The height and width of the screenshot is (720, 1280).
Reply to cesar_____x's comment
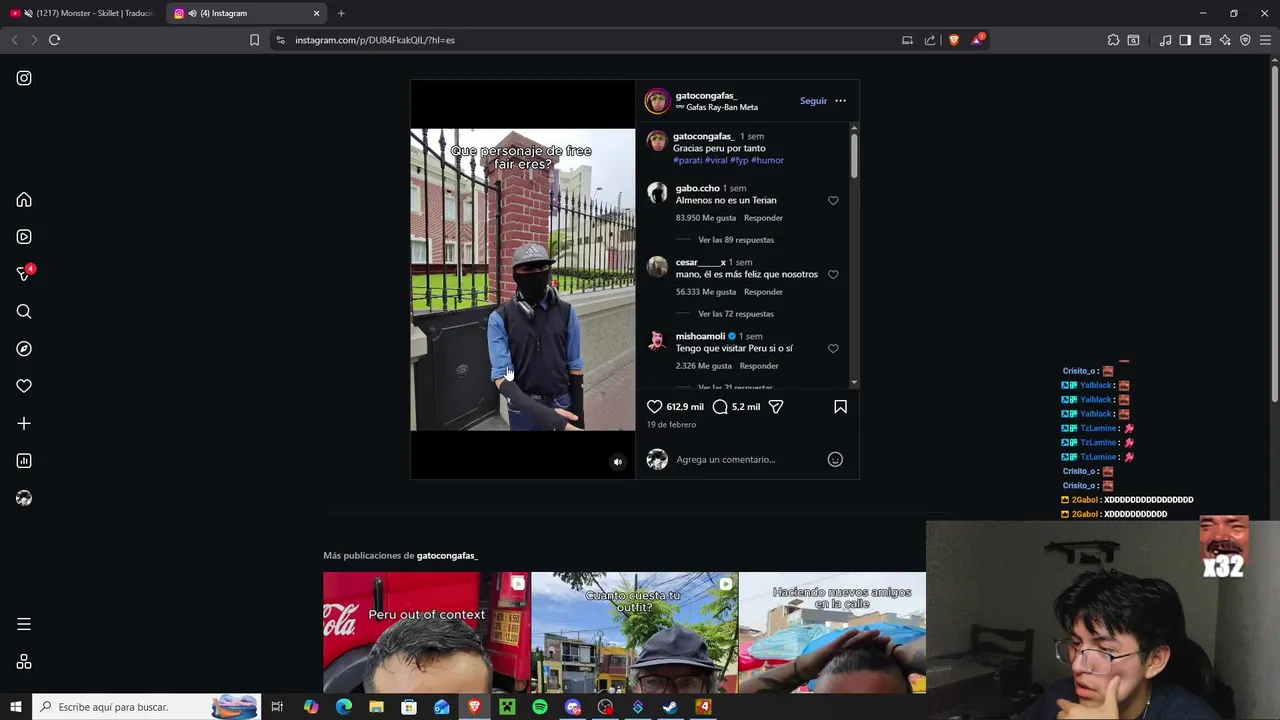[x=763, y=292]
